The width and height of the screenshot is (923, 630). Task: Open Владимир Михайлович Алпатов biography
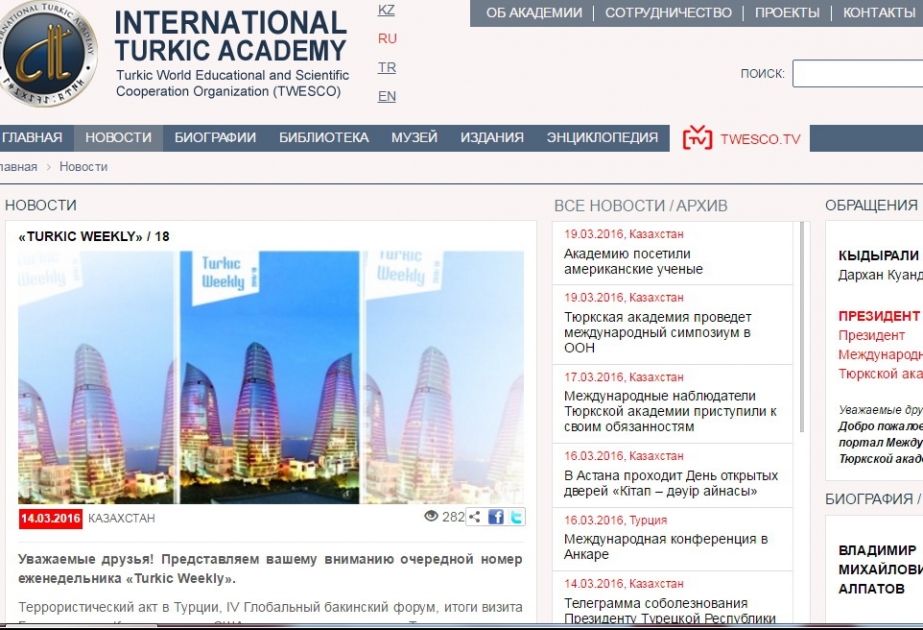tap(880, 569)
